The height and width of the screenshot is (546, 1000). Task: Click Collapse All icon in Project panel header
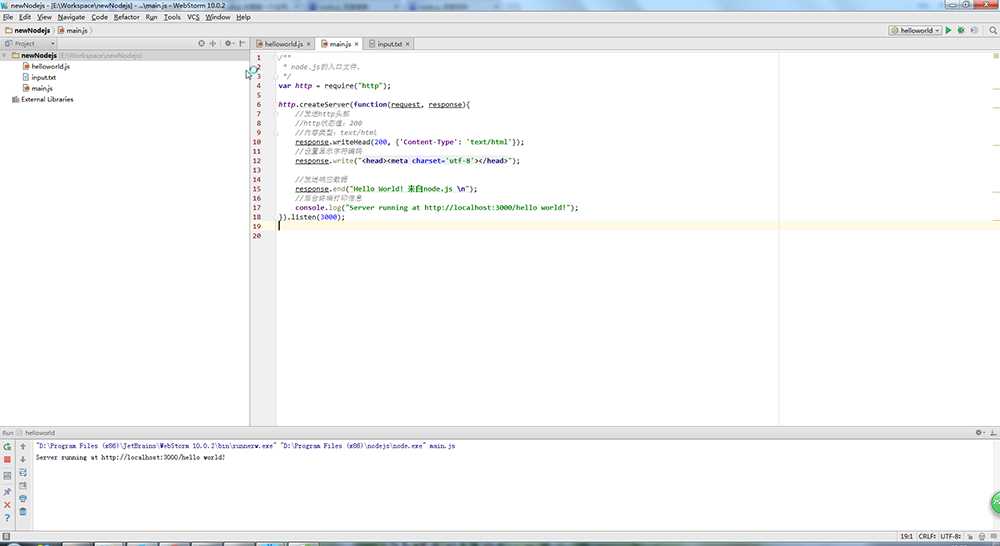212,43
